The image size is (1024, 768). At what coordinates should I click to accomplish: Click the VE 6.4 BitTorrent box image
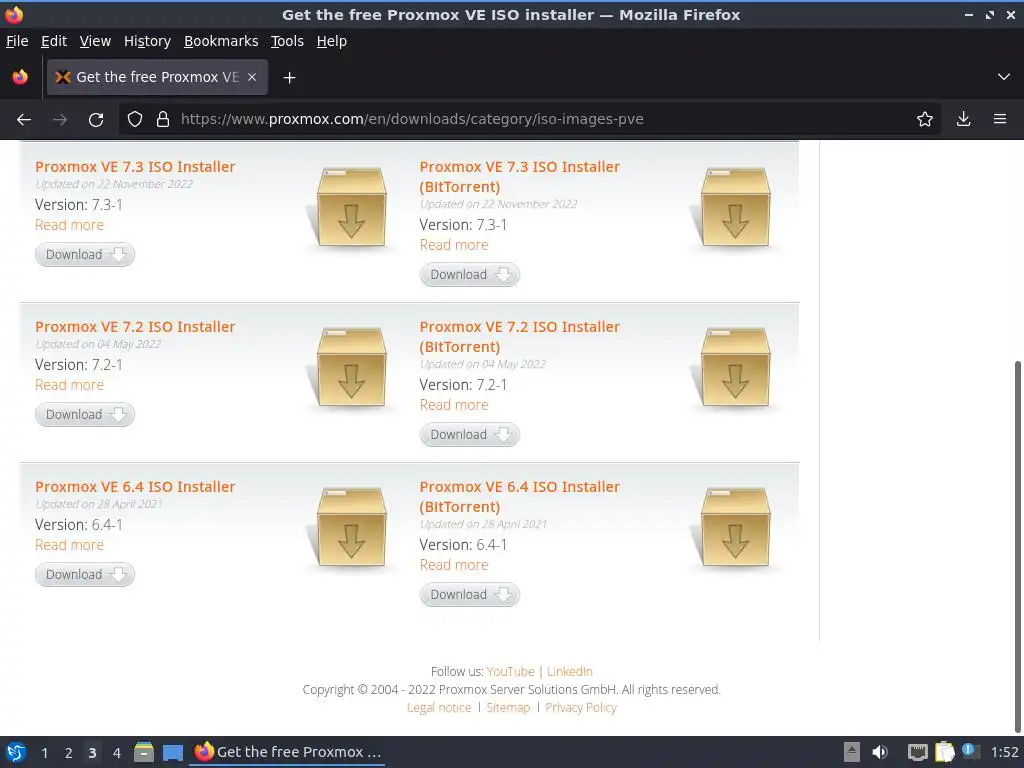[735, 527]
